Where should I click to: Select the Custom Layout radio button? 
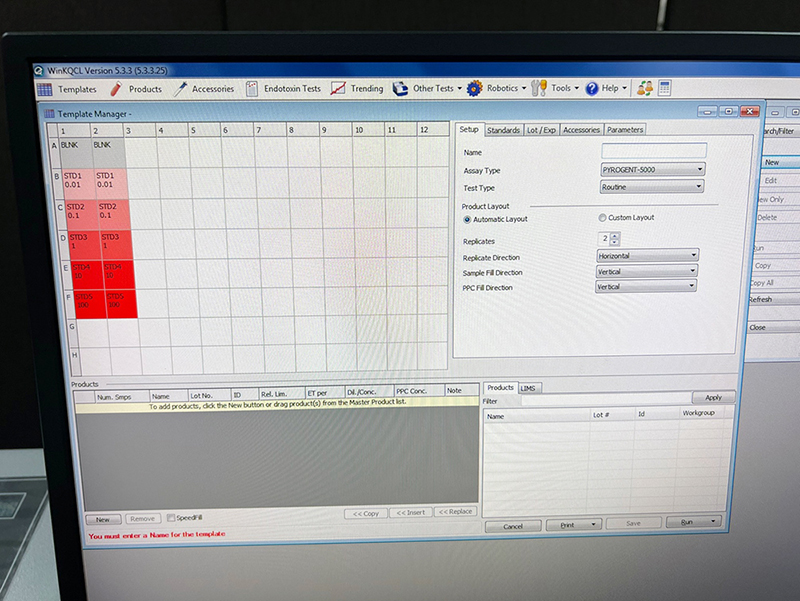[602, 218]
